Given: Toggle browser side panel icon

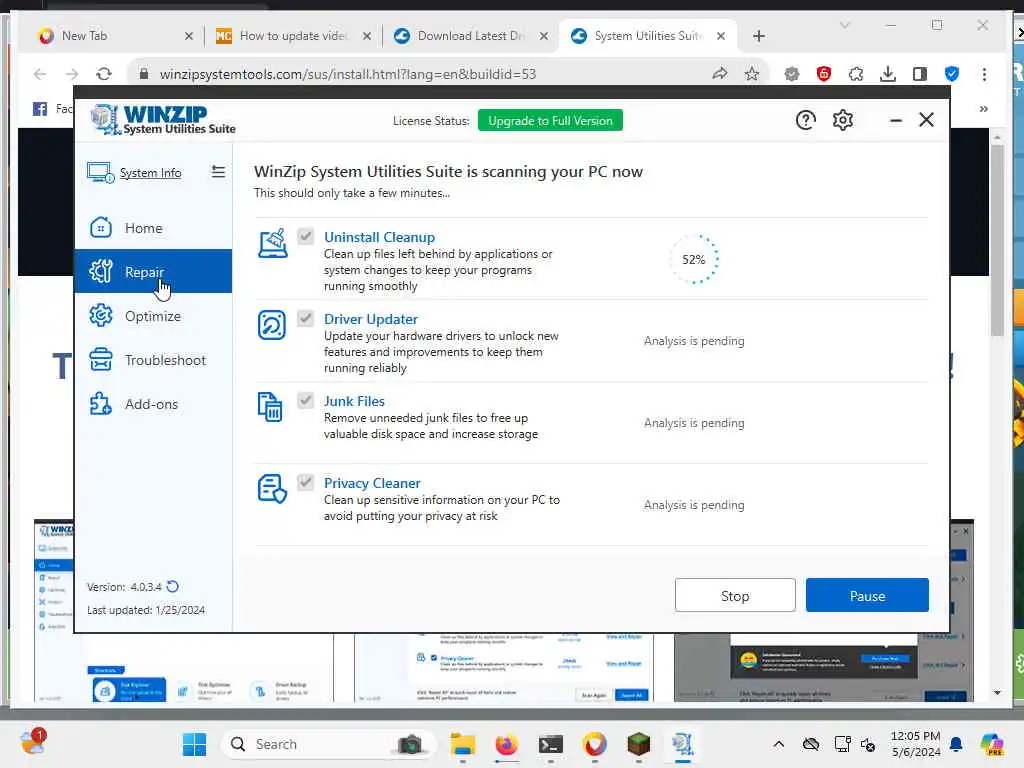Looking at the screenshot, I should pos(920,74).
